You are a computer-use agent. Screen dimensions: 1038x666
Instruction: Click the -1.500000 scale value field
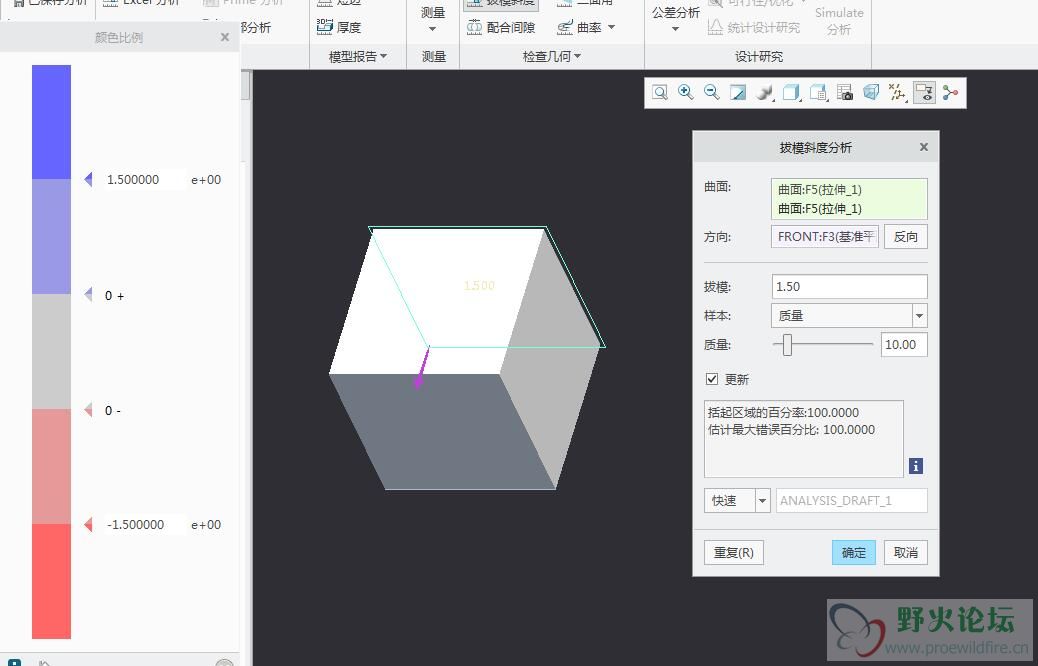coord(146,525)
